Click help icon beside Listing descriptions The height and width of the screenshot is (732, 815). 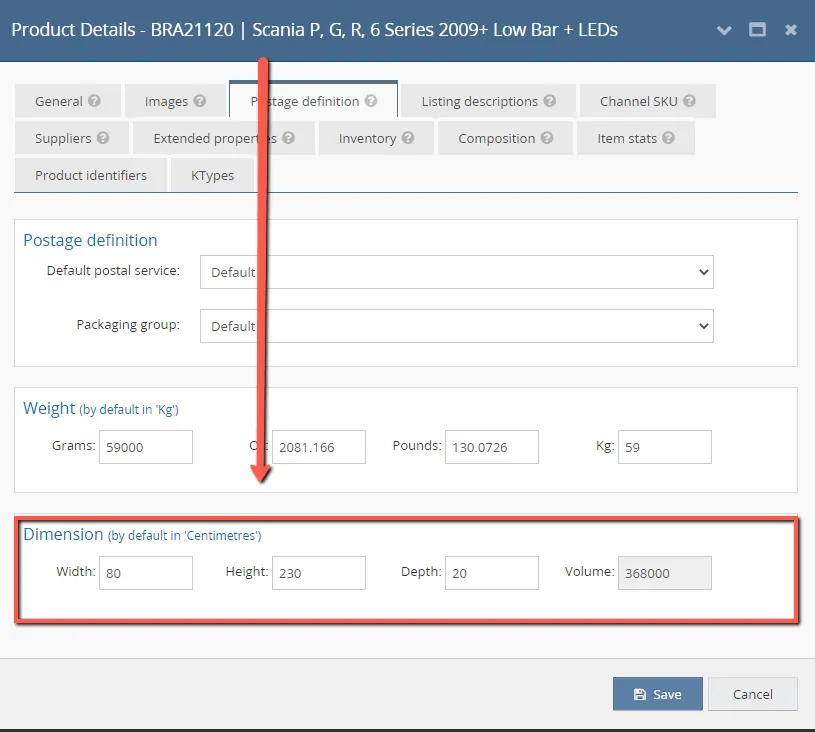click(x=549, y=101)
